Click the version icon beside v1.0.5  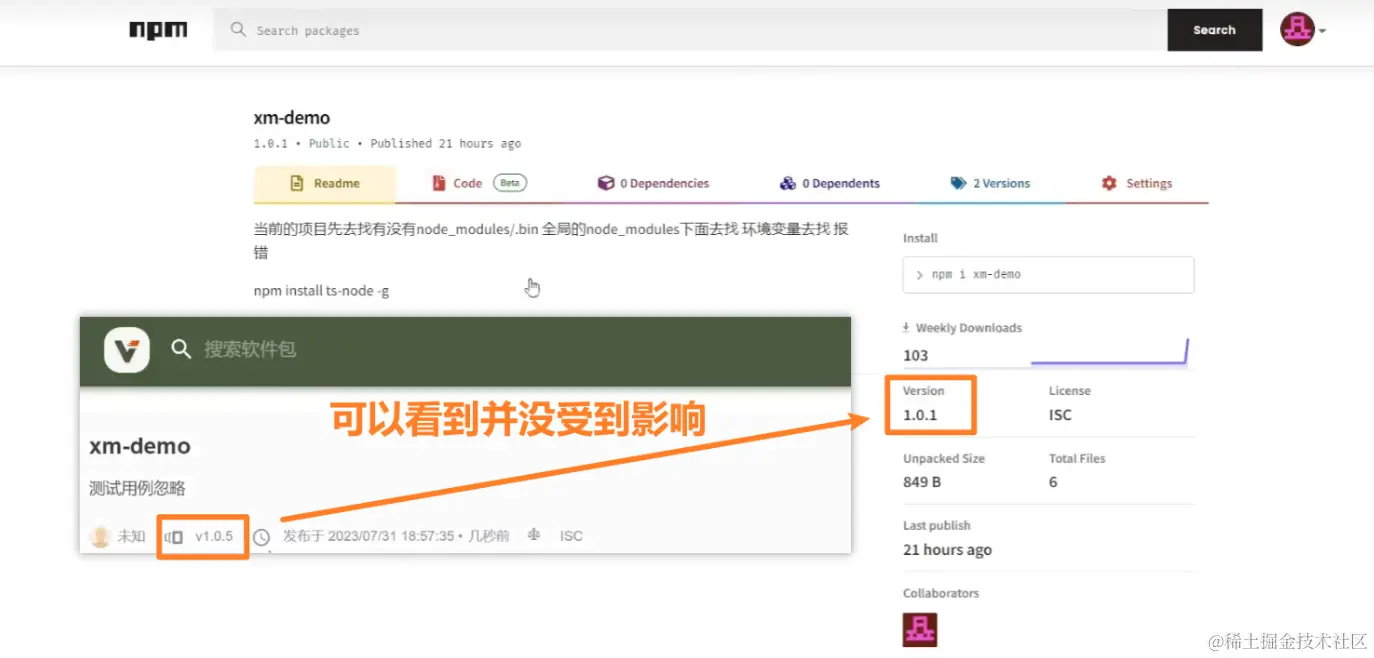point(174,537)
